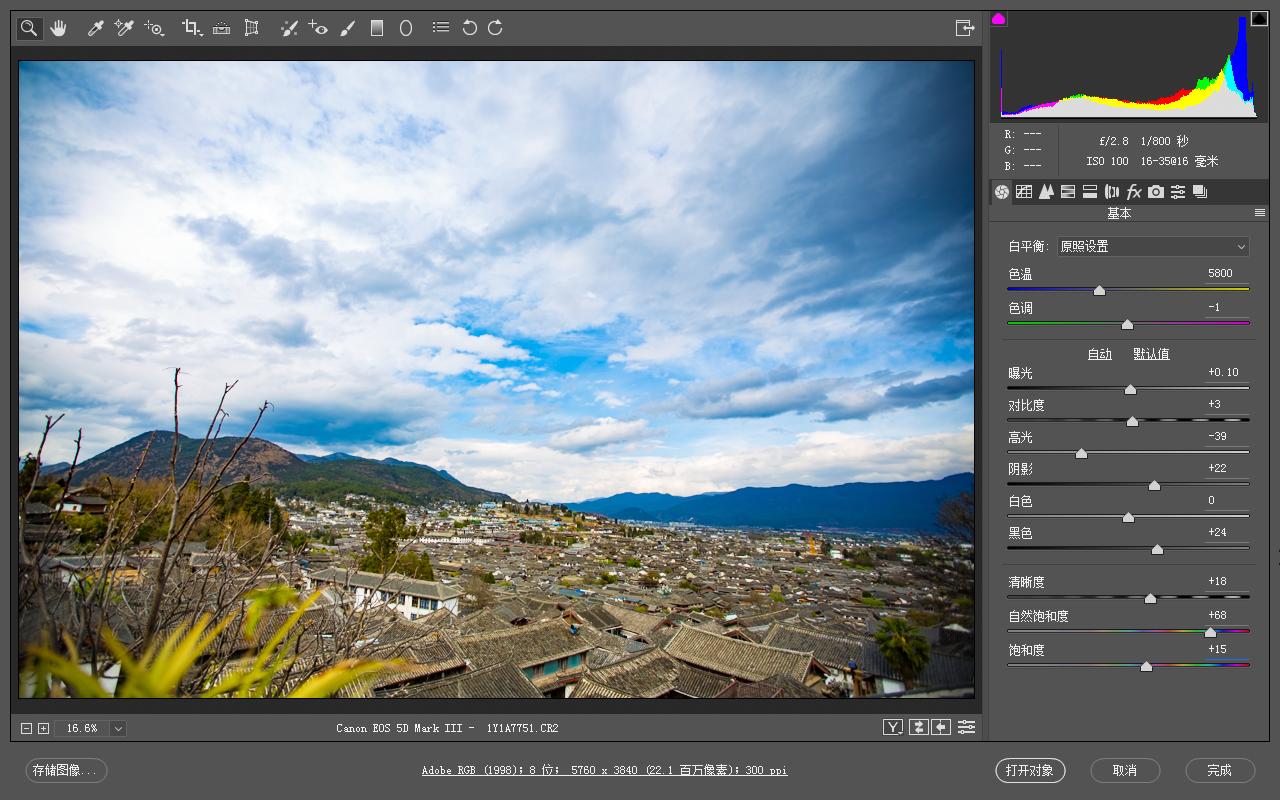Screen dimensions: 1280x800
Task: Select the Graduated Filter tool
Action: click(377, 28)
